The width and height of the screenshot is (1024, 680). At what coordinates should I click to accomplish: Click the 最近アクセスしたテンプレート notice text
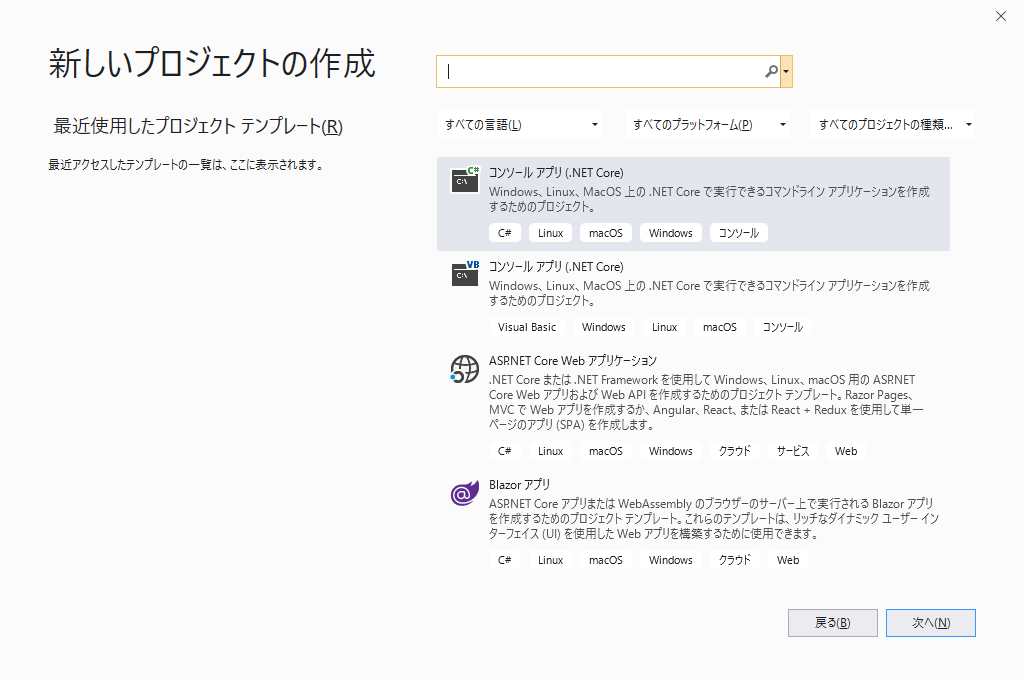coord(186,165)
